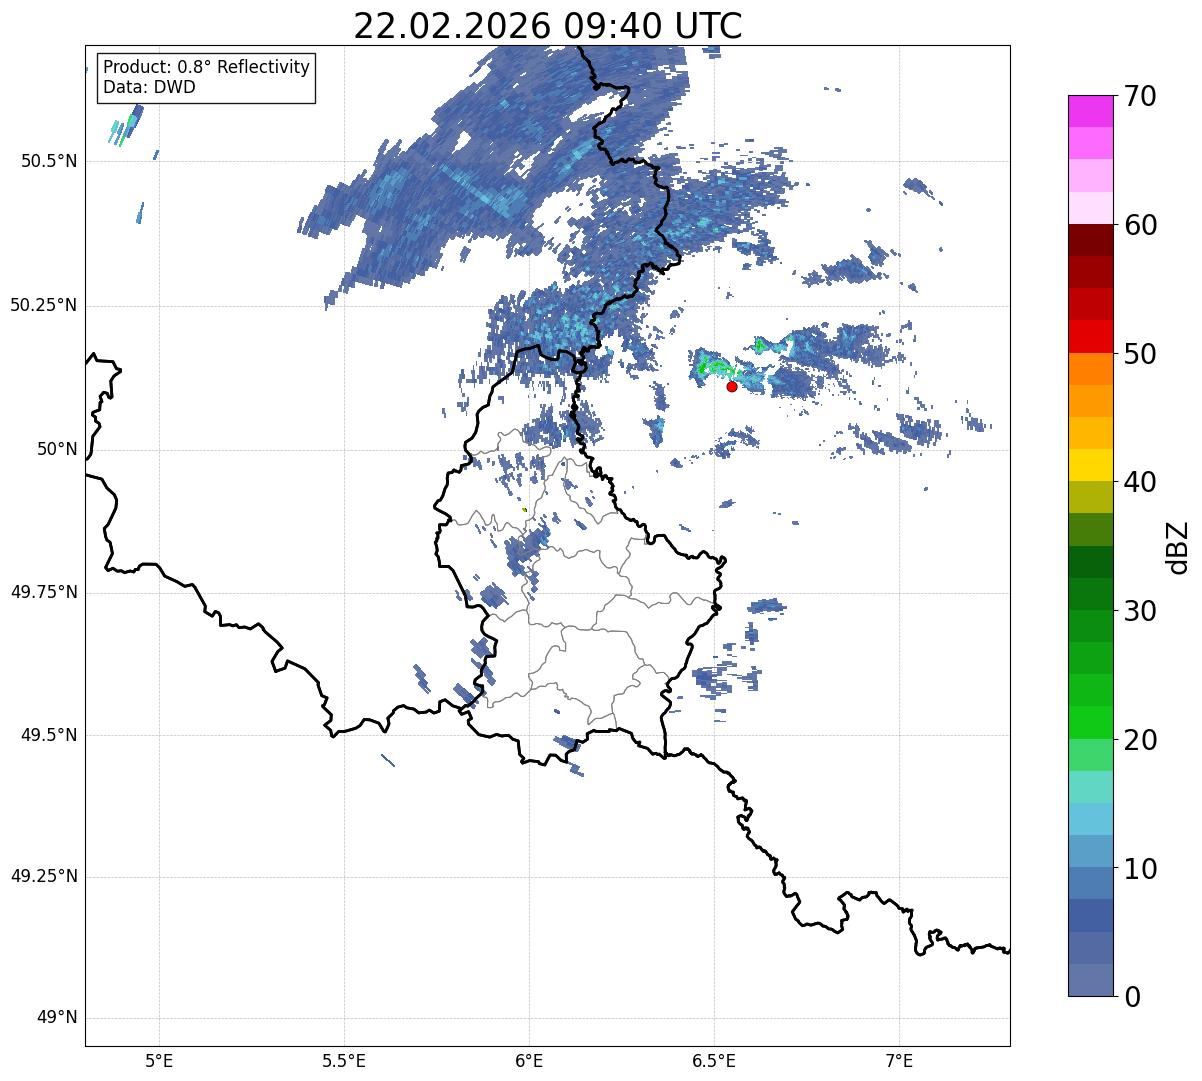Viewport: 1202px width, 1081px height.
Task: Click the 6.5°E longitude tick label
Action: (x=714, y=1061)
